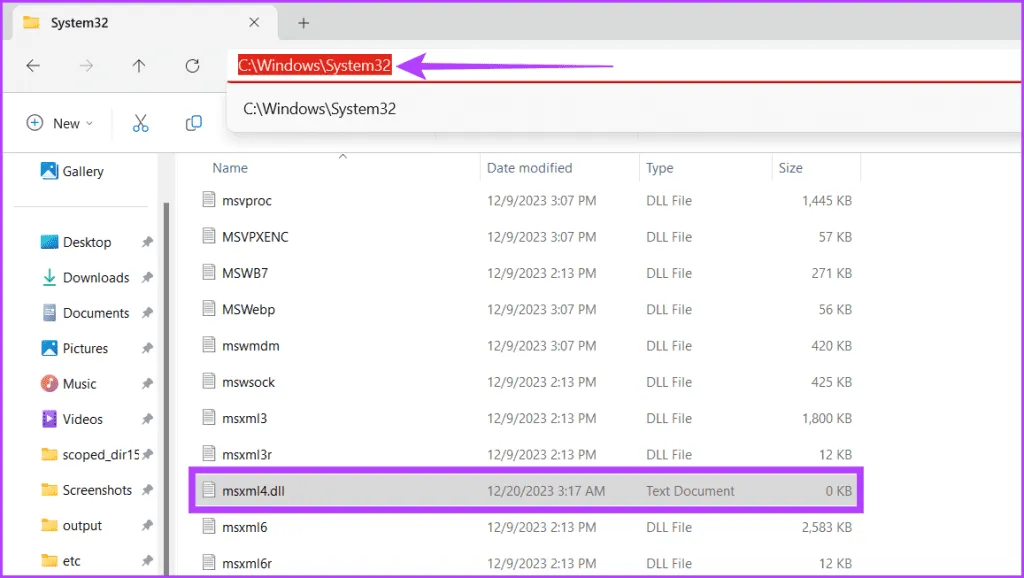Image resolution: width=1024 pixels, height=578 pixels.
Task: Click the Copy icon in toolbar
Action: coord(194,123)
